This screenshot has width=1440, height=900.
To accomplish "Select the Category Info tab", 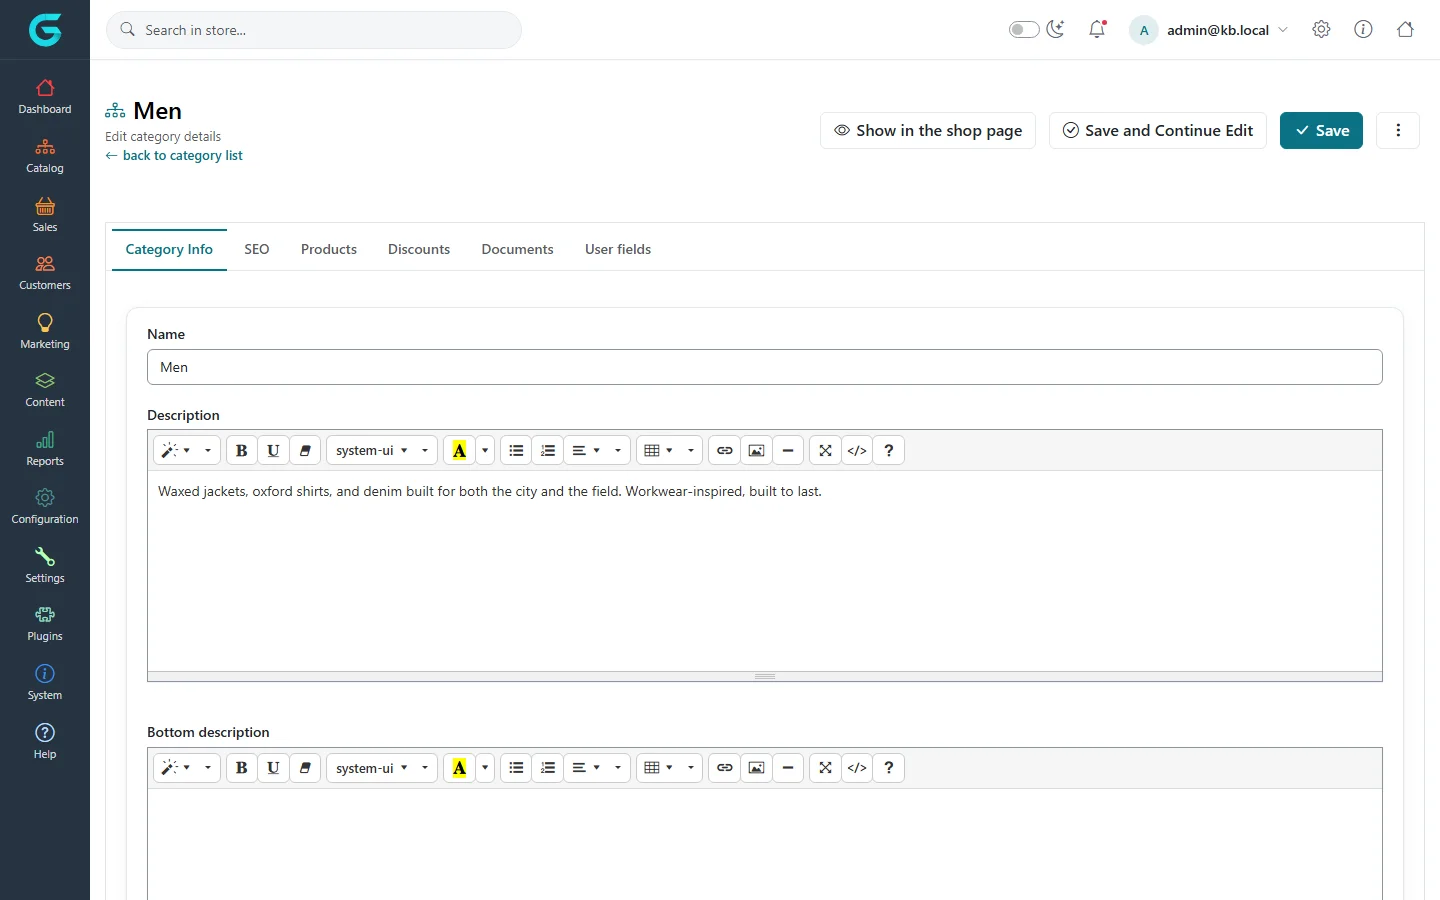I will (169, 249).
